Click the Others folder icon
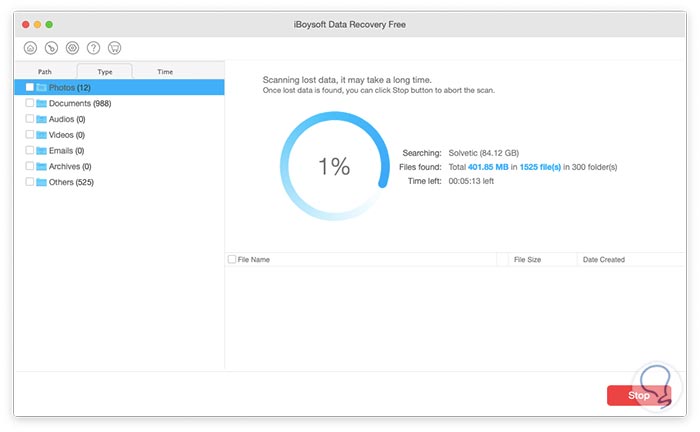The height and width of the screenshot is (432, 700). 42,183
